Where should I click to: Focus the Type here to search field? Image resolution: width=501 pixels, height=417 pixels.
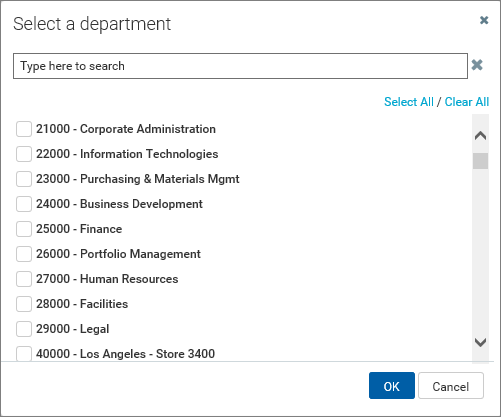click(x=240, y=66)
